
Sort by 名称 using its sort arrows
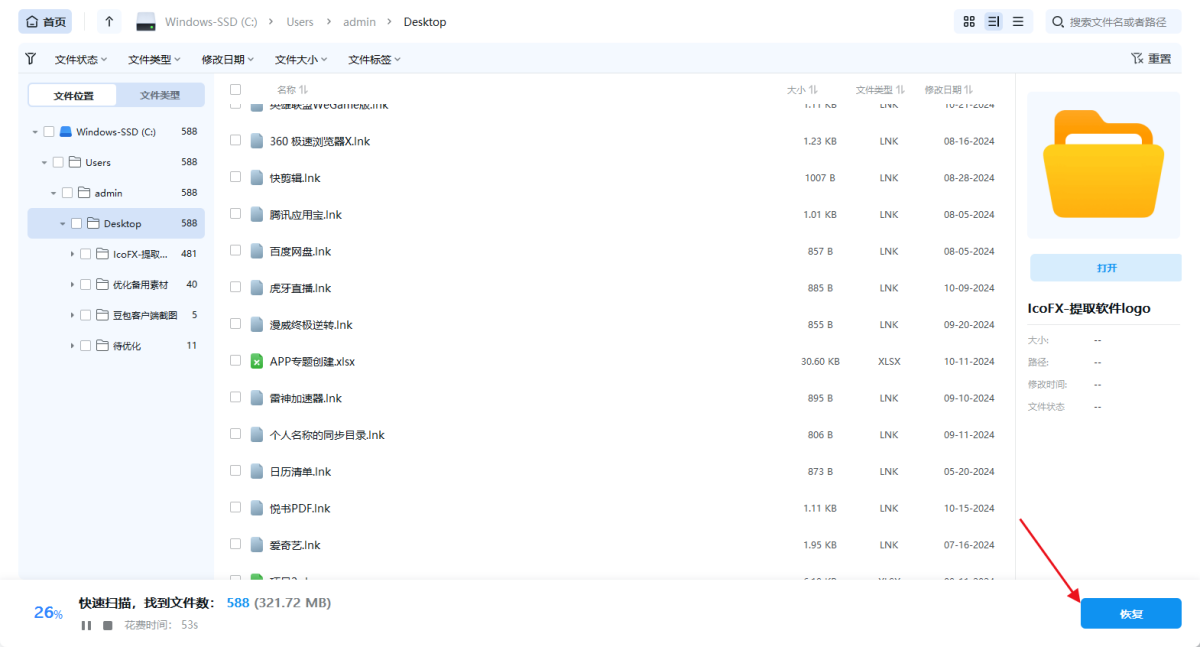[304, 90]
